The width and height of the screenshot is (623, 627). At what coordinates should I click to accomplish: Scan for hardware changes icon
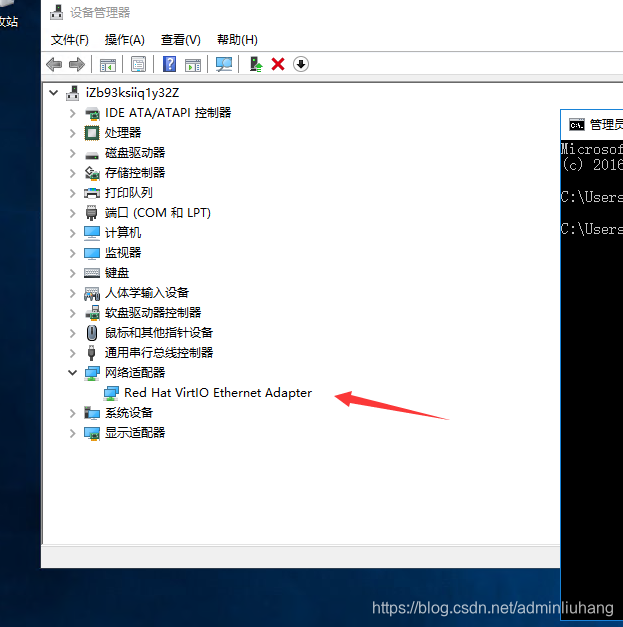(224, 64)
